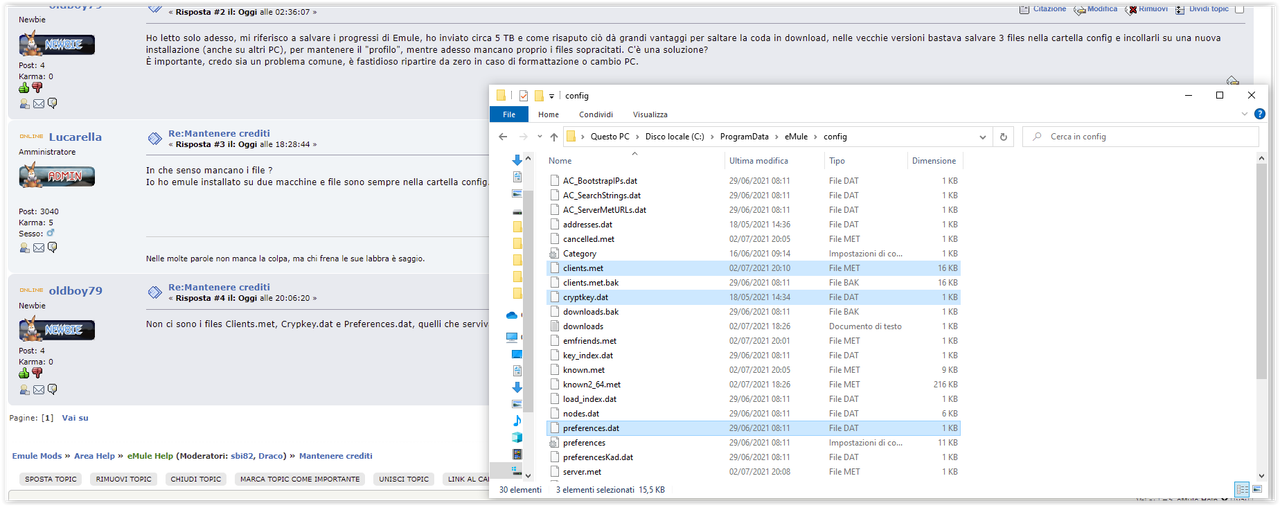1280x506 pixels.
Task: Refresh the config folder view
Action: [x=1004, y=137]
